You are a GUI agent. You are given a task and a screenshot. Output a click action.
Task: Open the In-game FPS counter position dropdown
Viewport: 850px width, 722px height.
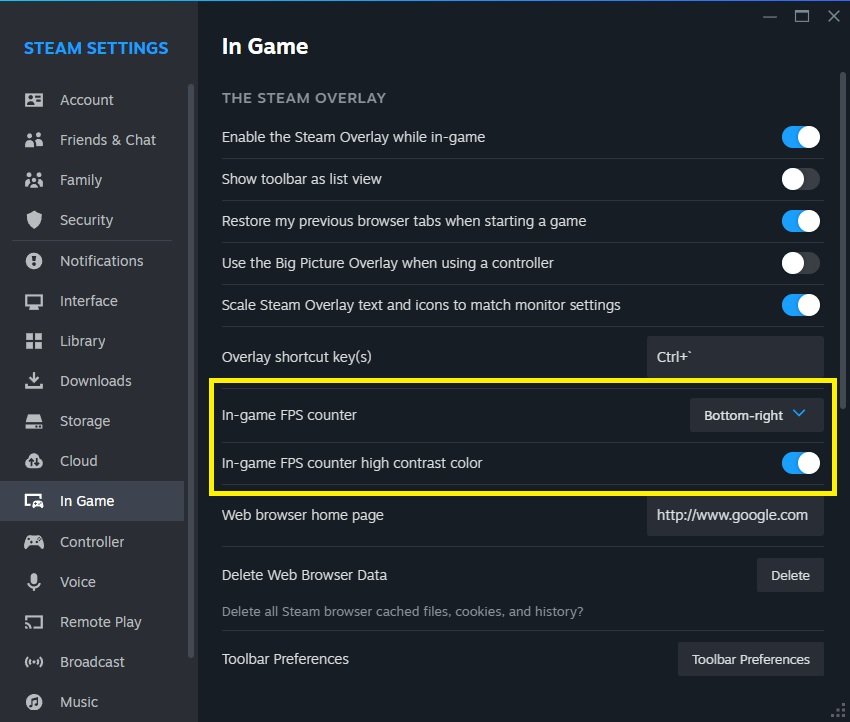tap(756, 415)
